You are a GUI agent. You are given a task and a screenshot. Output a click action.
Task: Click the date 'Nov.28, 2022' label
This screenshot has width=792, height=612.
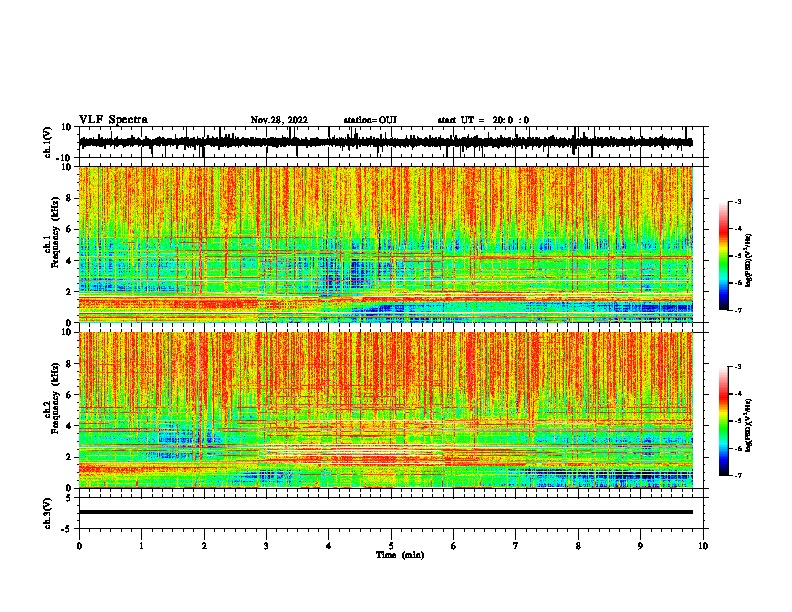pos(279,120)
